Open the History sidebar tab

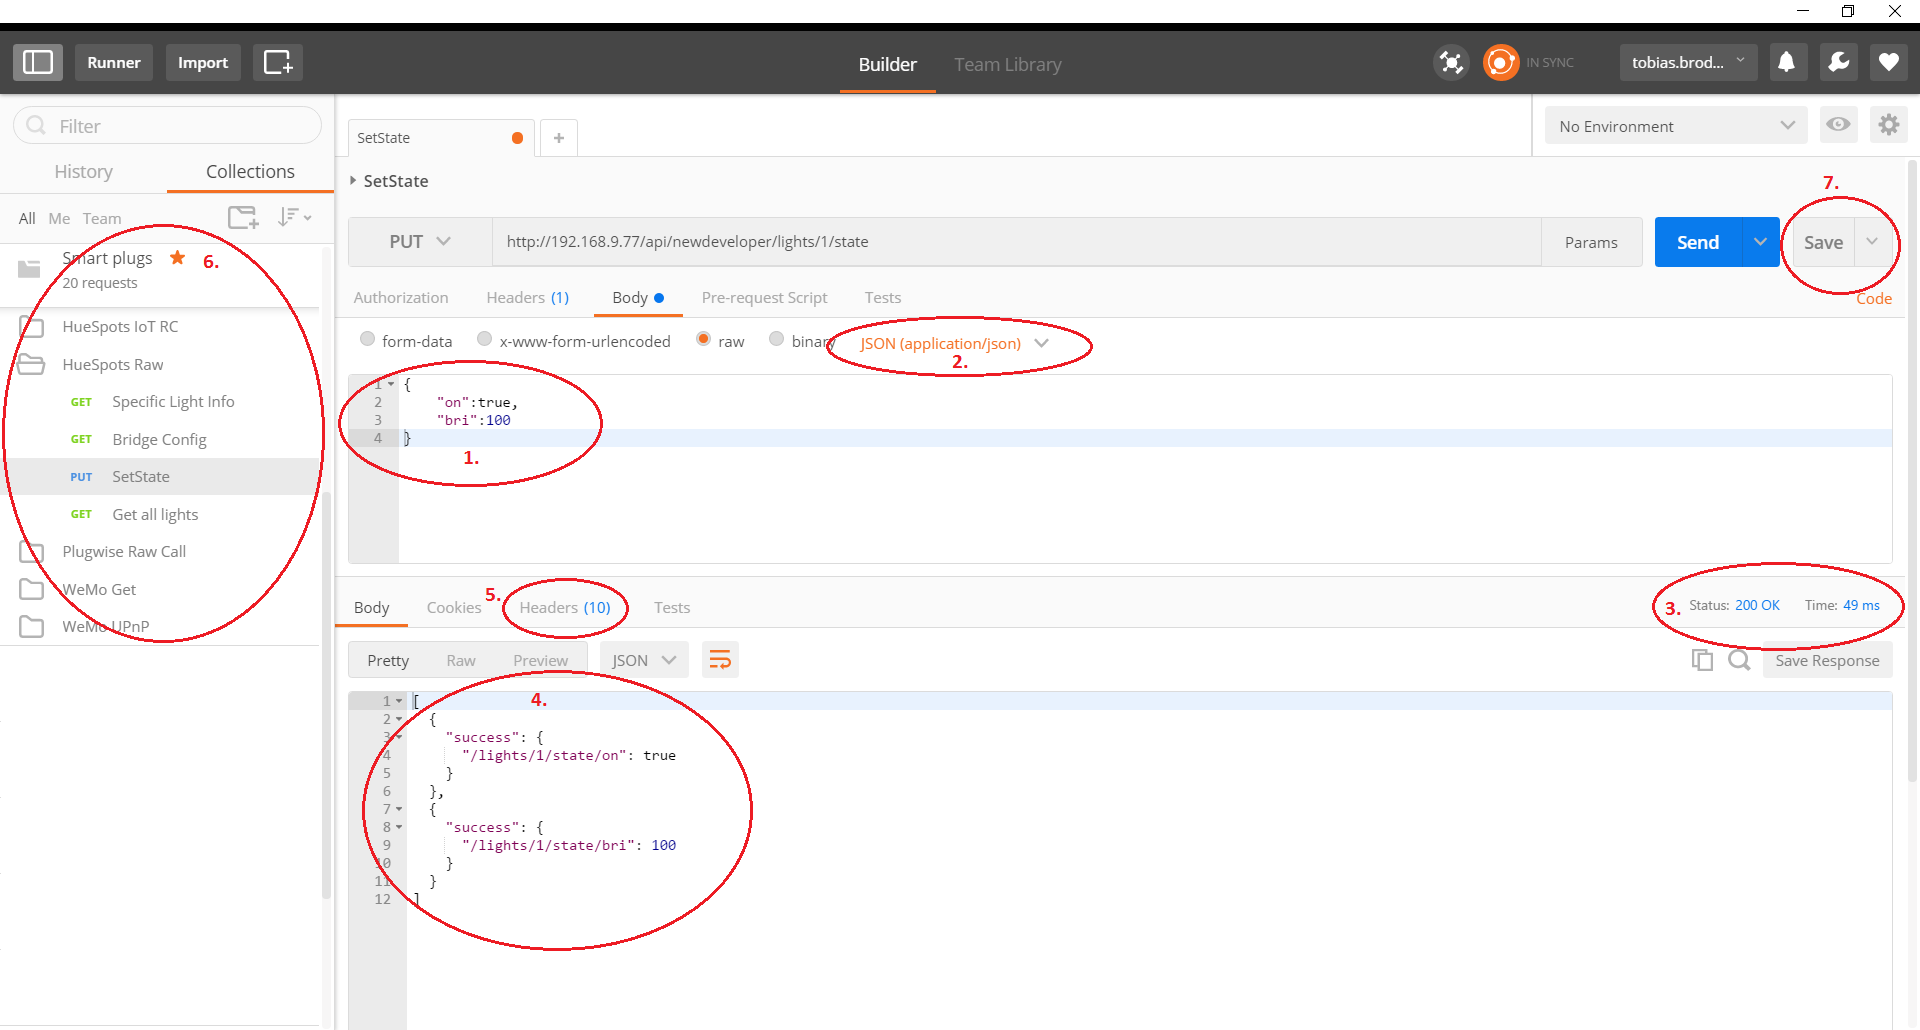click(83, 172)
